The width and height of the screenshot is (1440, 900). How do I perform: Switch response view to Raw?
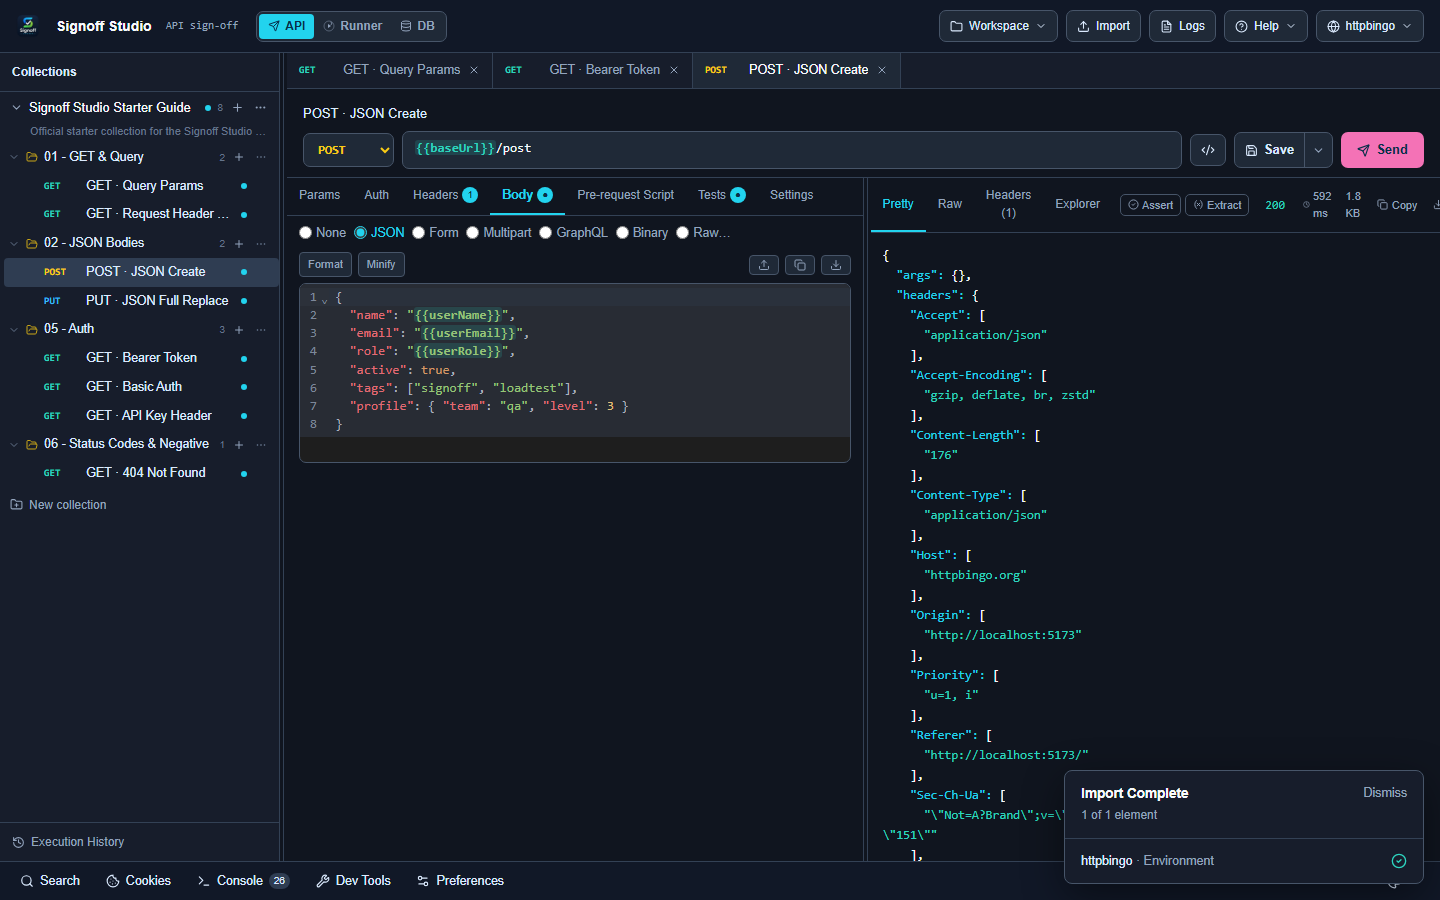pos(950,204)
